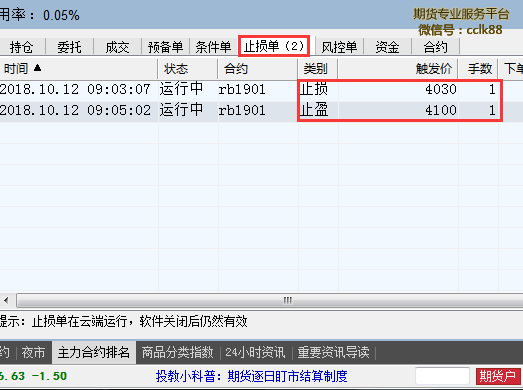The height and width of the screenshot is (390, 523).
Task: Select the 止损单 (2) tab
Action: tap(274, 46)
